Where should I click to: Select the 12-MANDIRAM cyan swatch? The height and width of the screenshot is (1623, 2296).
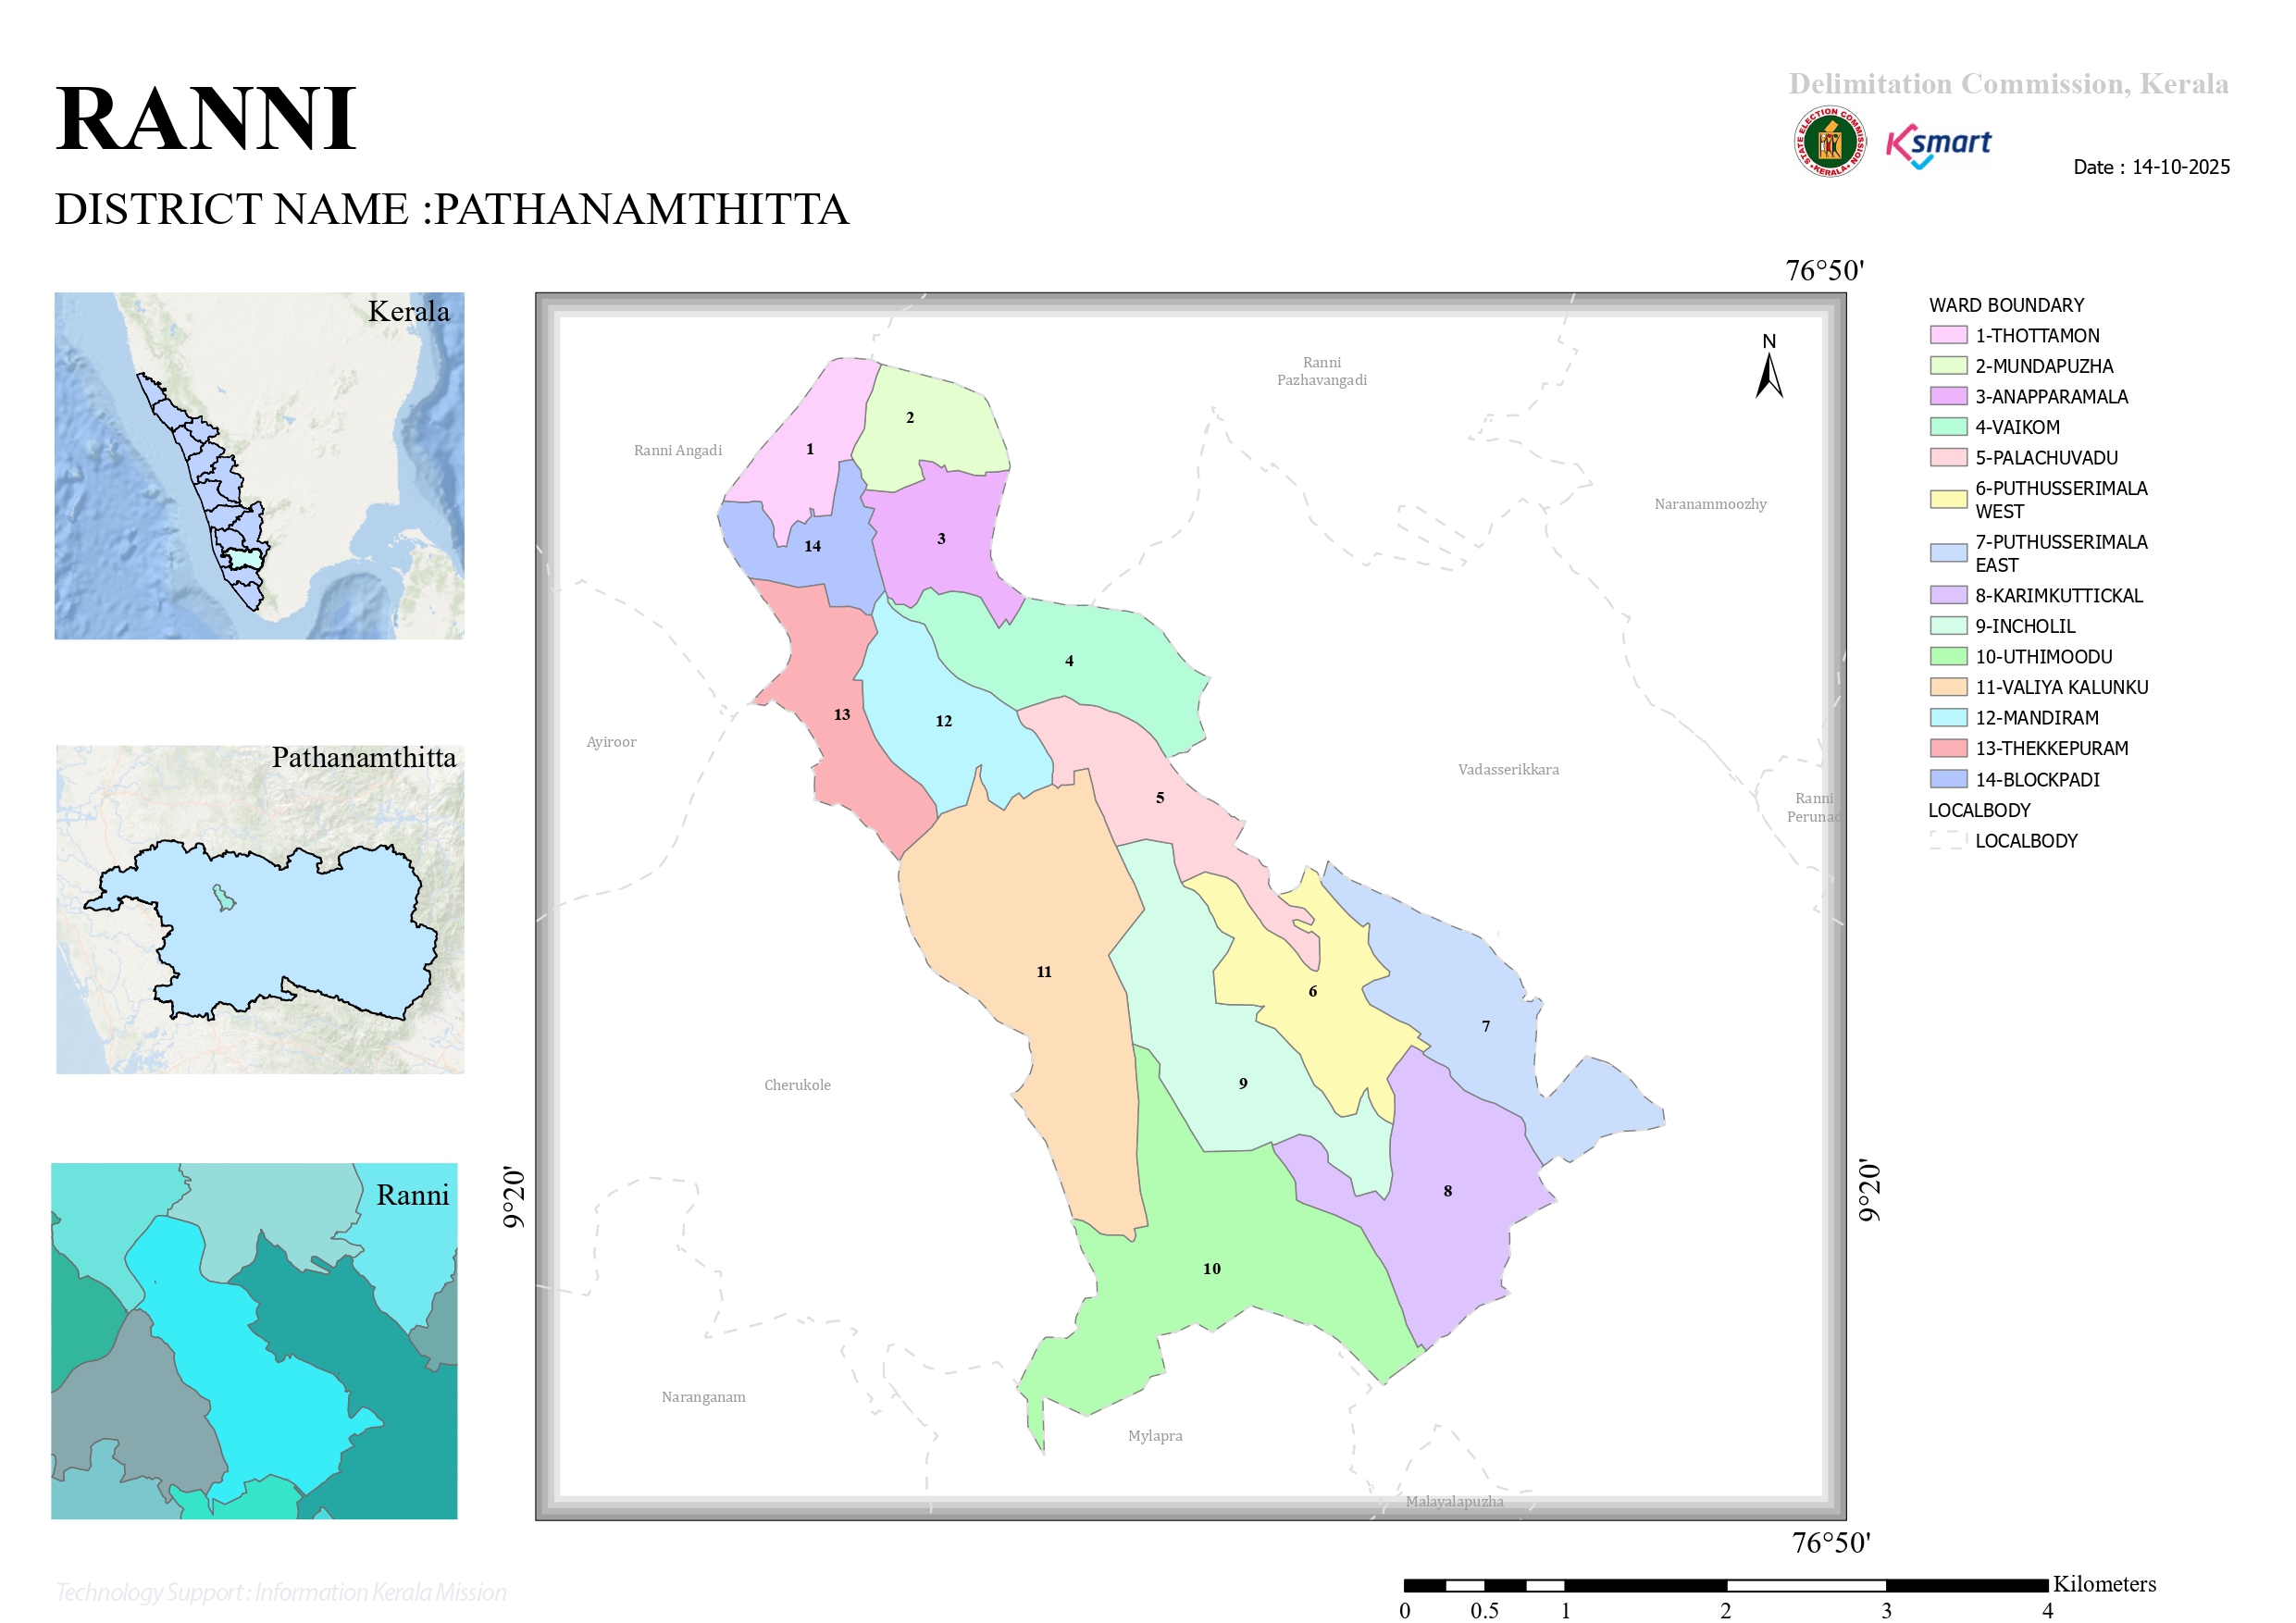coord(1948,717)
